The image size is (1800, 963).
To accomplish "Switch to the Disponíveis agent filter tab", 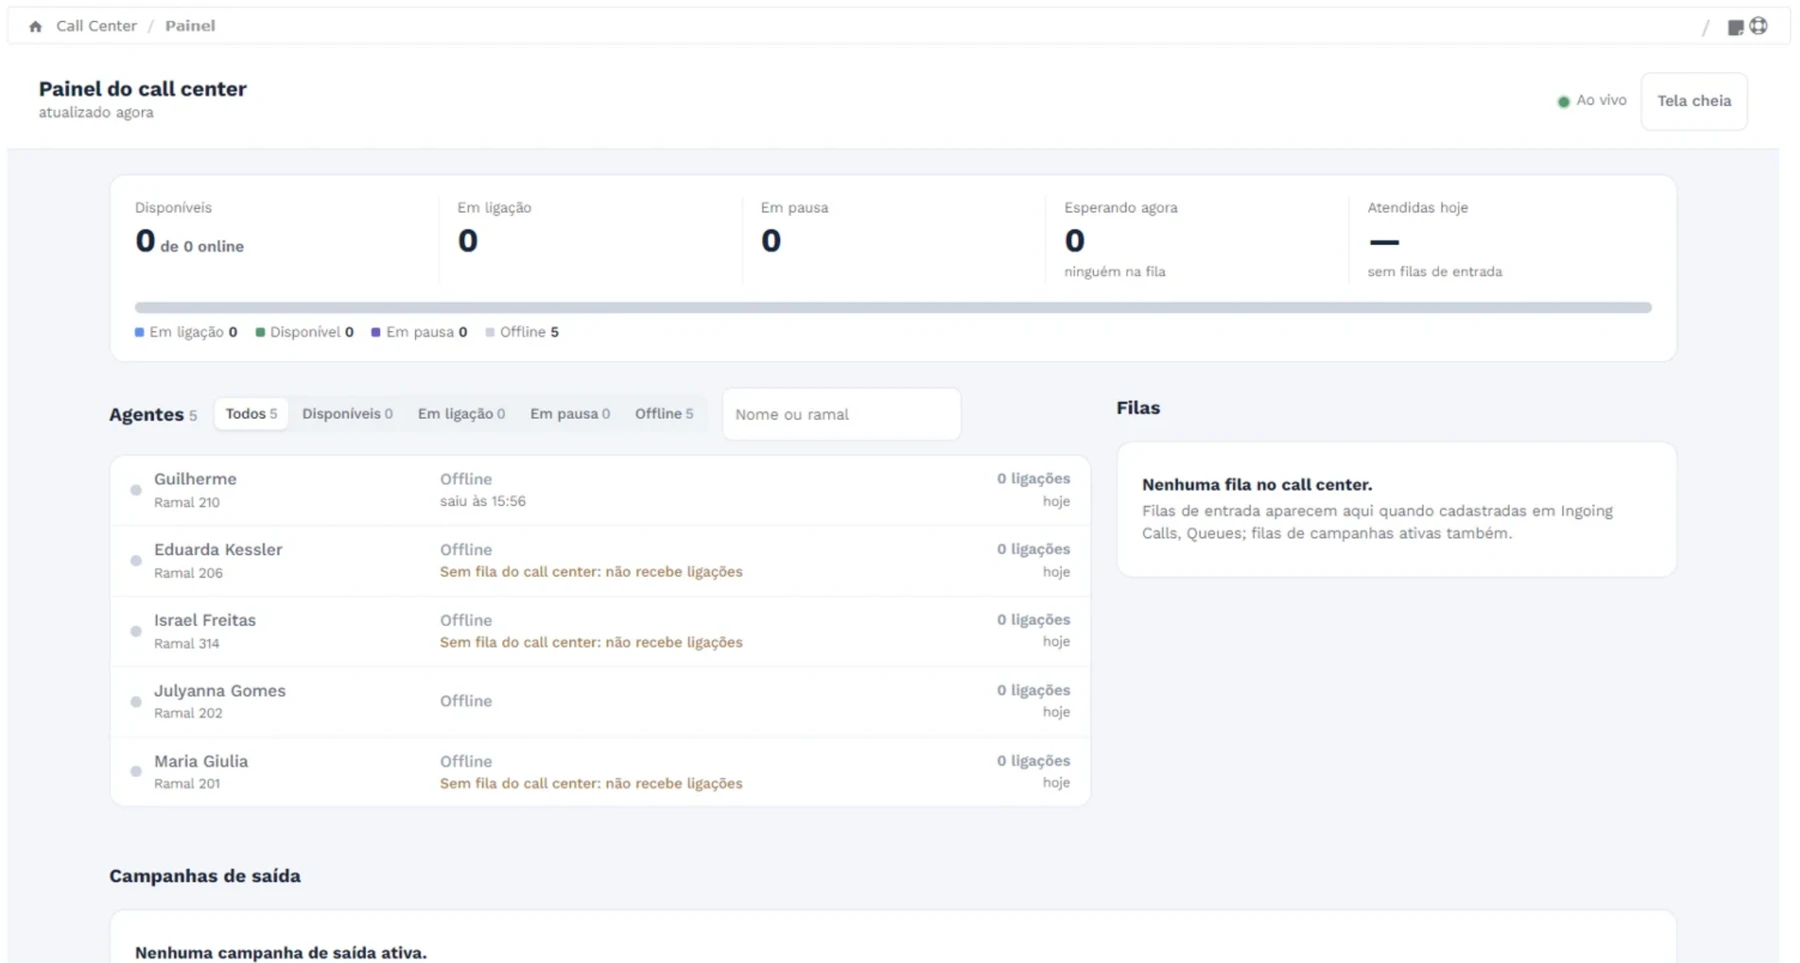I will click(347, 414).
